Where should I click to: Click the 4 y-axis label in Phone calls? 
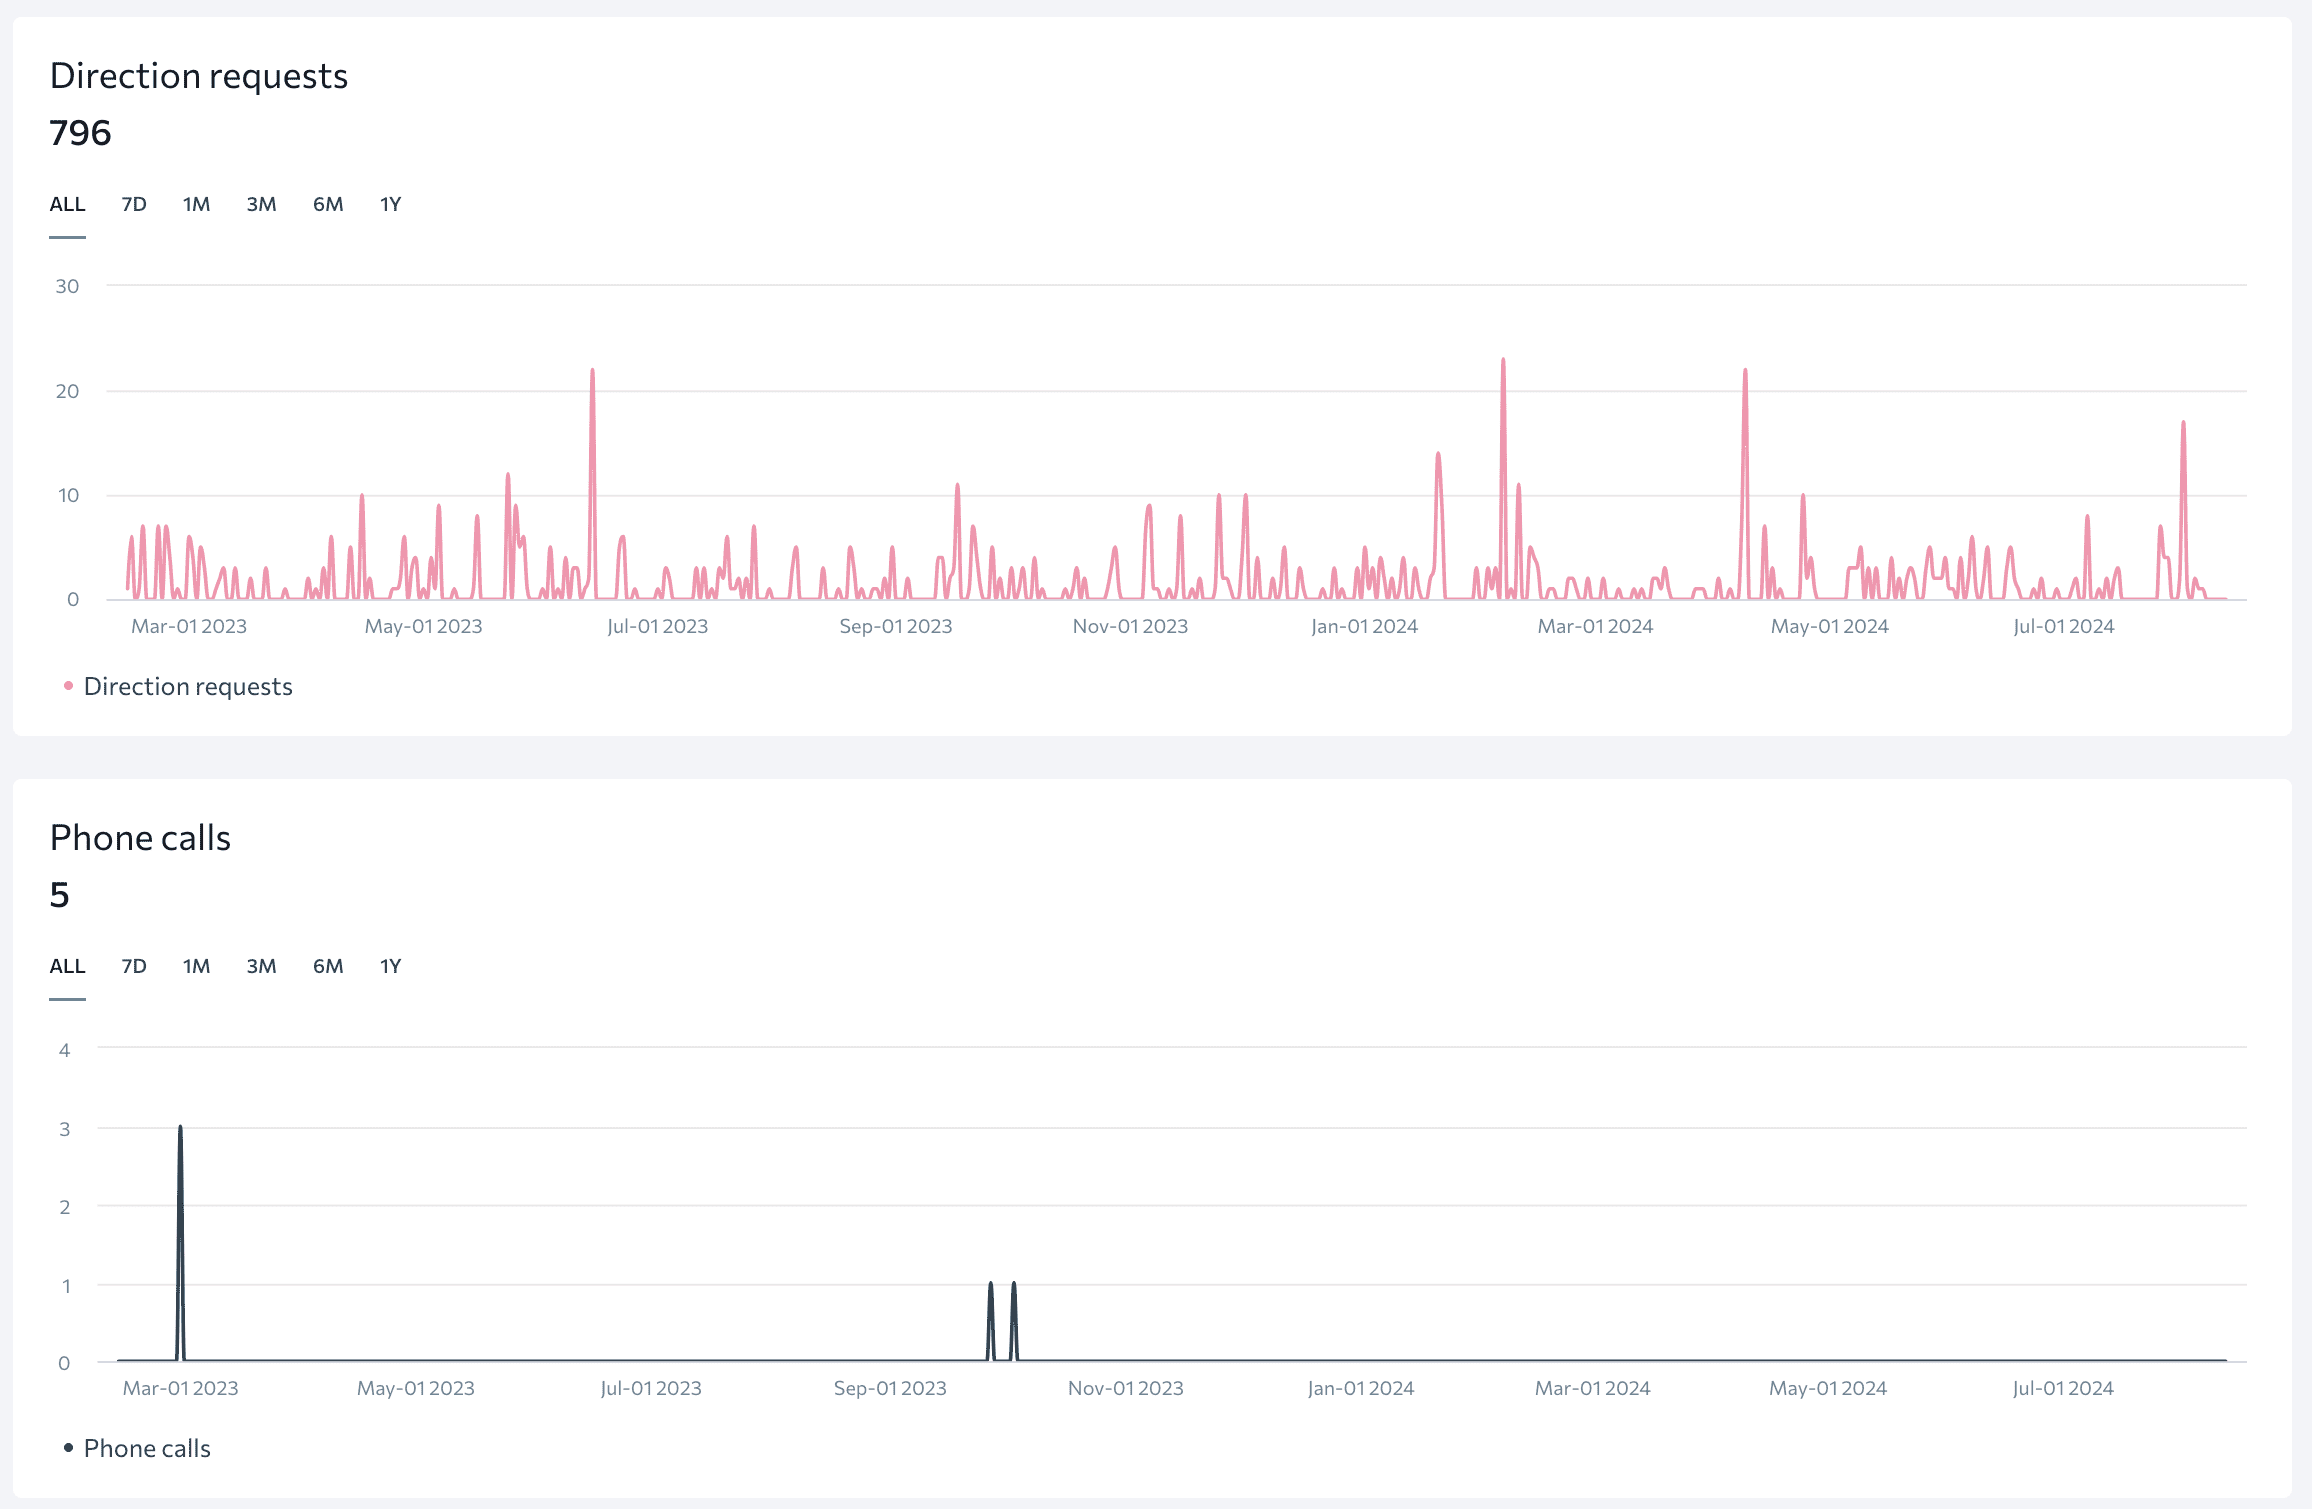tap(64, 1050)
